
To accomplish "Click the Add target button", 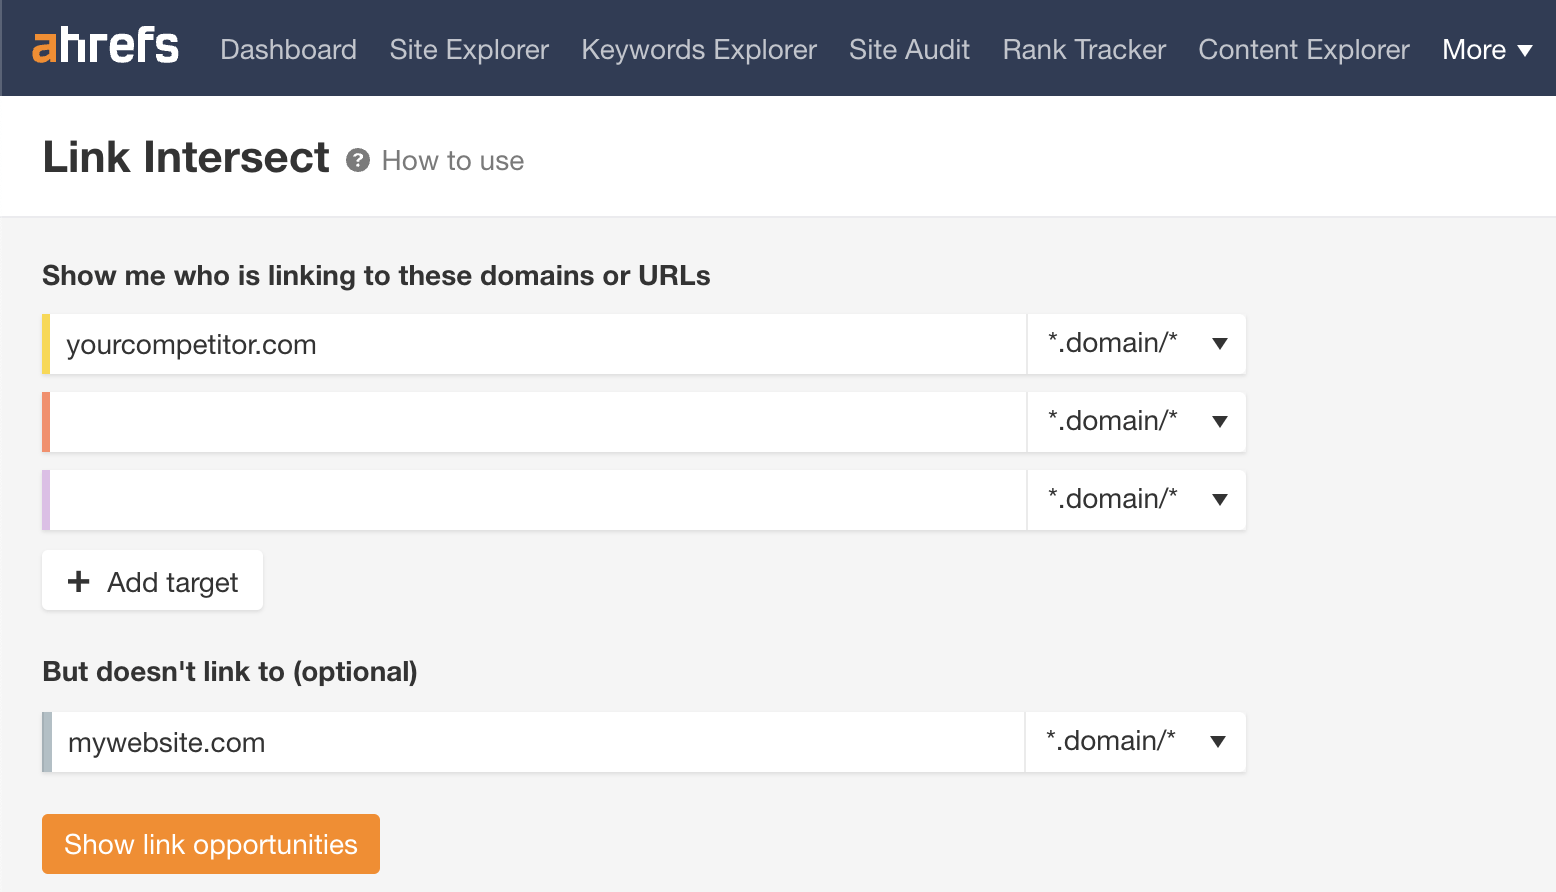I will (x=152, y=580).
